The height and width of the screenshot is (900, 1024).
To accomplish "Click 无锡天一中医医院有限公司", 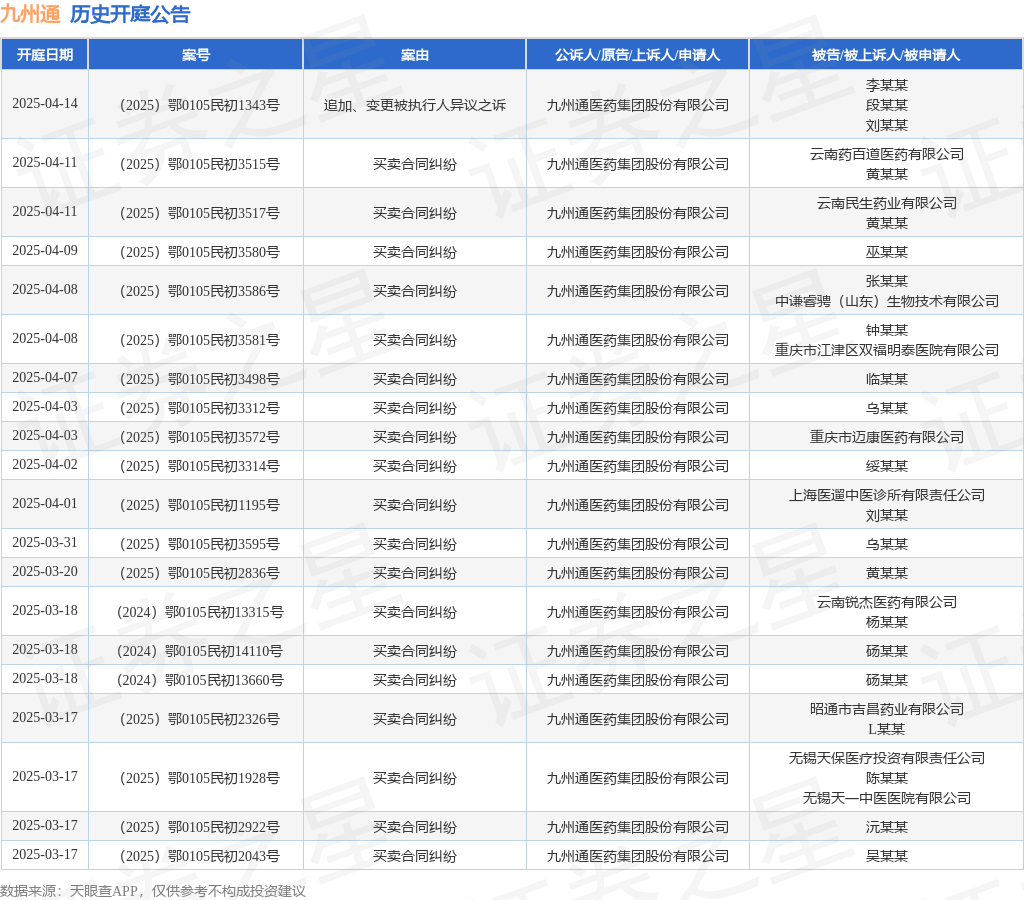I will 887,798.
